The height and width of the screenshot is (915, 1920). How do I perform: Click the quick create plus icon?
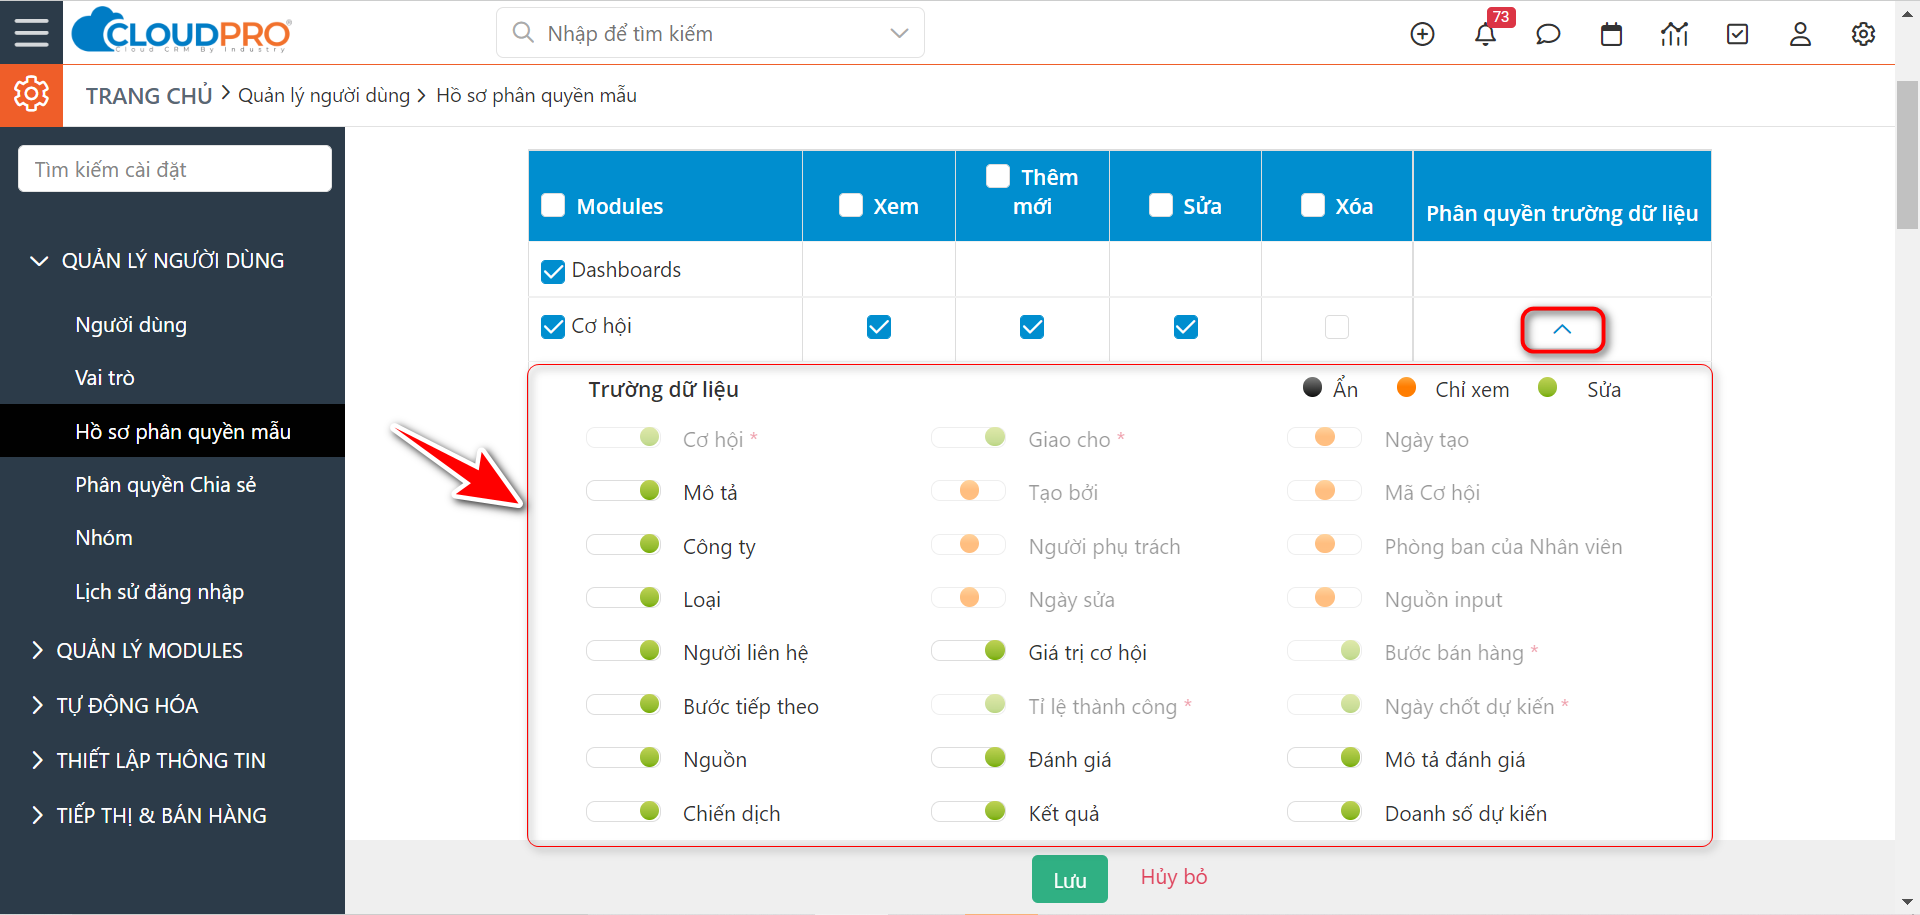[1422, 34]
